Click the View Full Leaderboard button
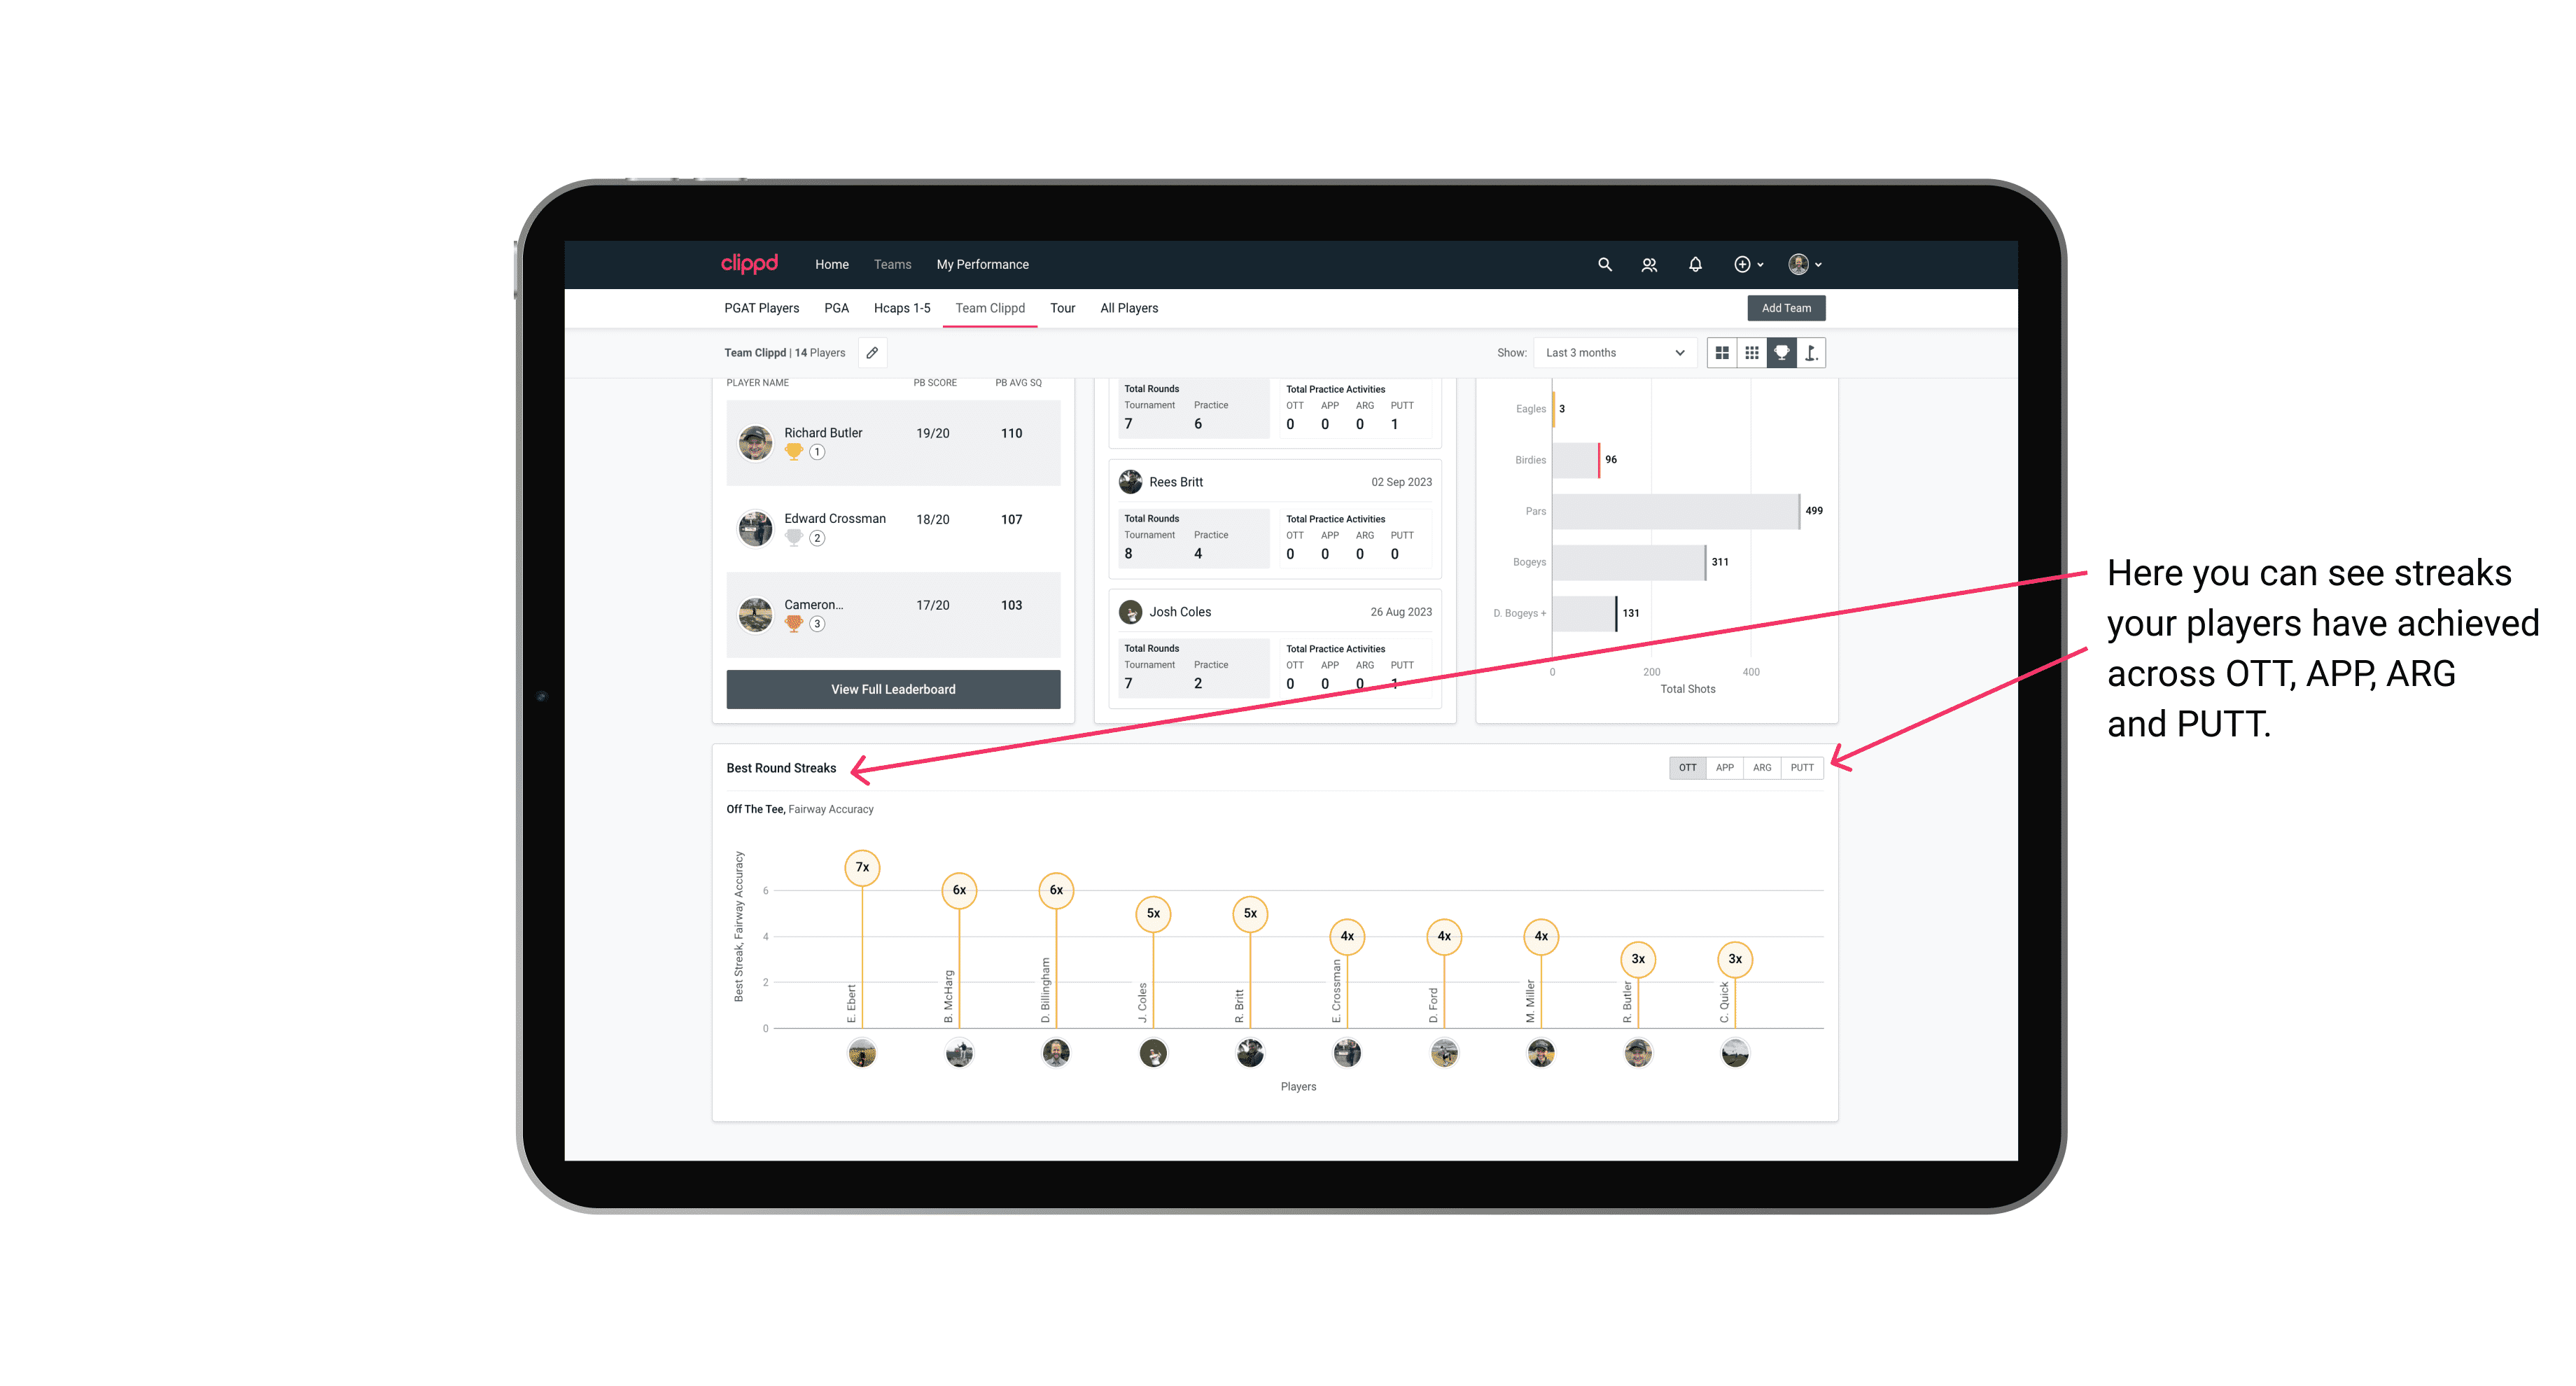 tap(892, 689)
